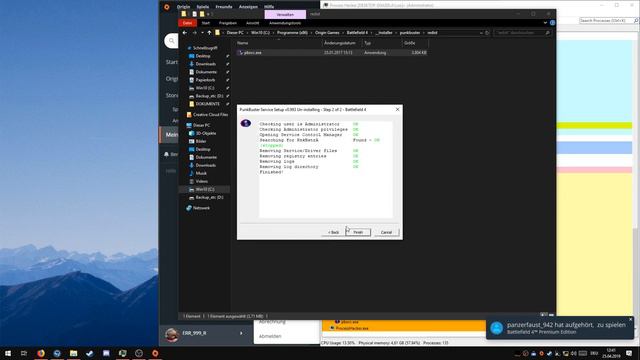Expand the ERR_999_R user menu arrow

point(241,333)
